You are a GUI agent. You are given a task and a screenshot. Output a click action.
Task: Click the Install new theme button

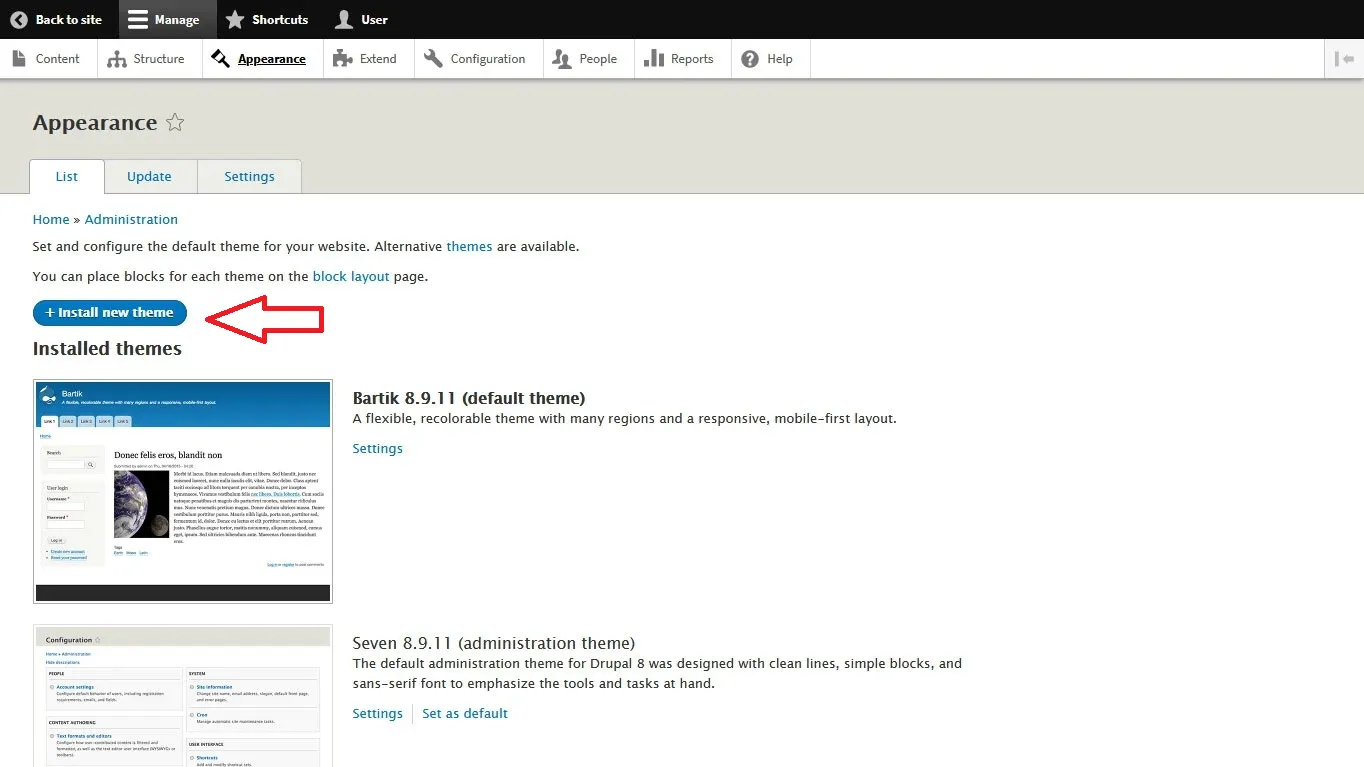point(110,312)
